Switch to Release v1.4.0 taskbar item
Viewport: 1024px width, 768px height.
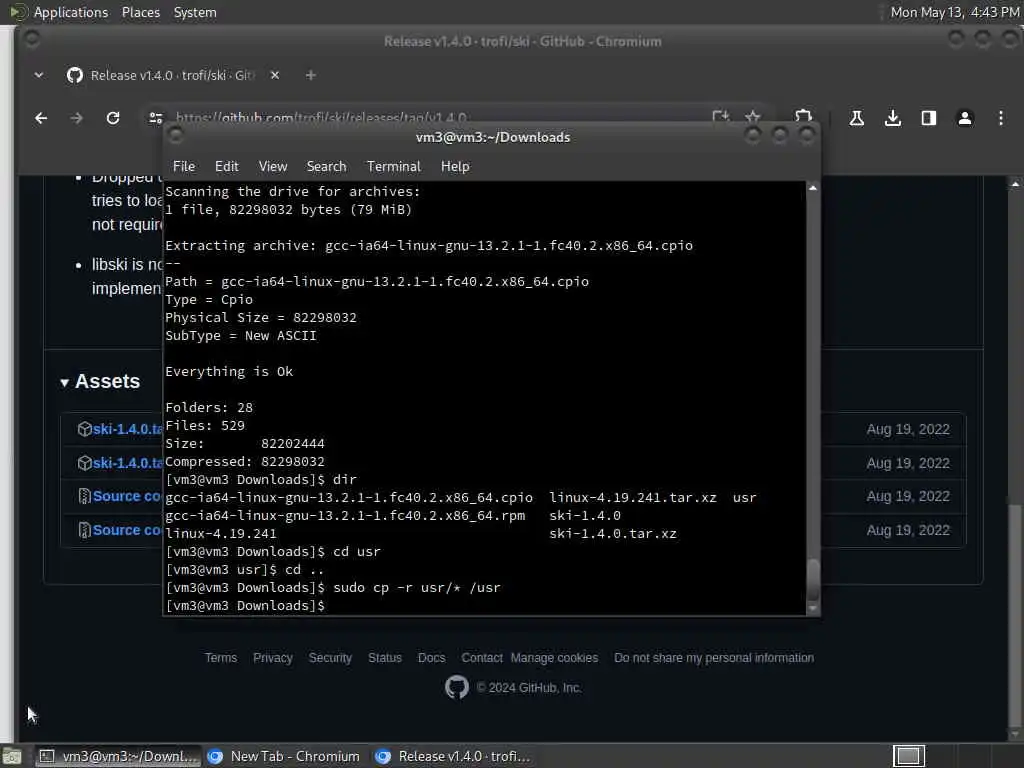(x=453, y=756)
